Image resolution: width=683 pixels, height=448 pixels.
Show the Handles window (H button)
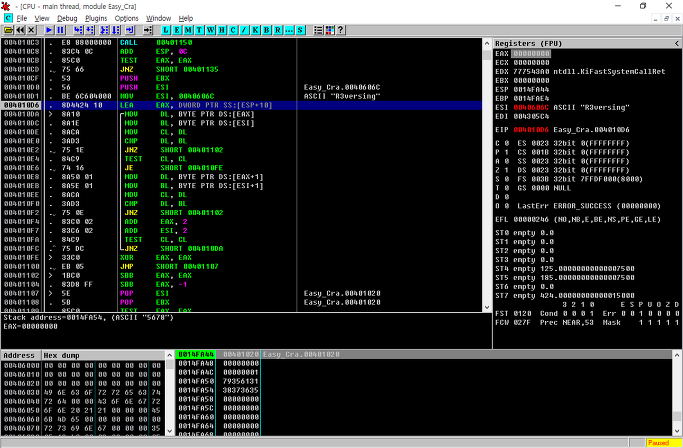coord(222,30)
